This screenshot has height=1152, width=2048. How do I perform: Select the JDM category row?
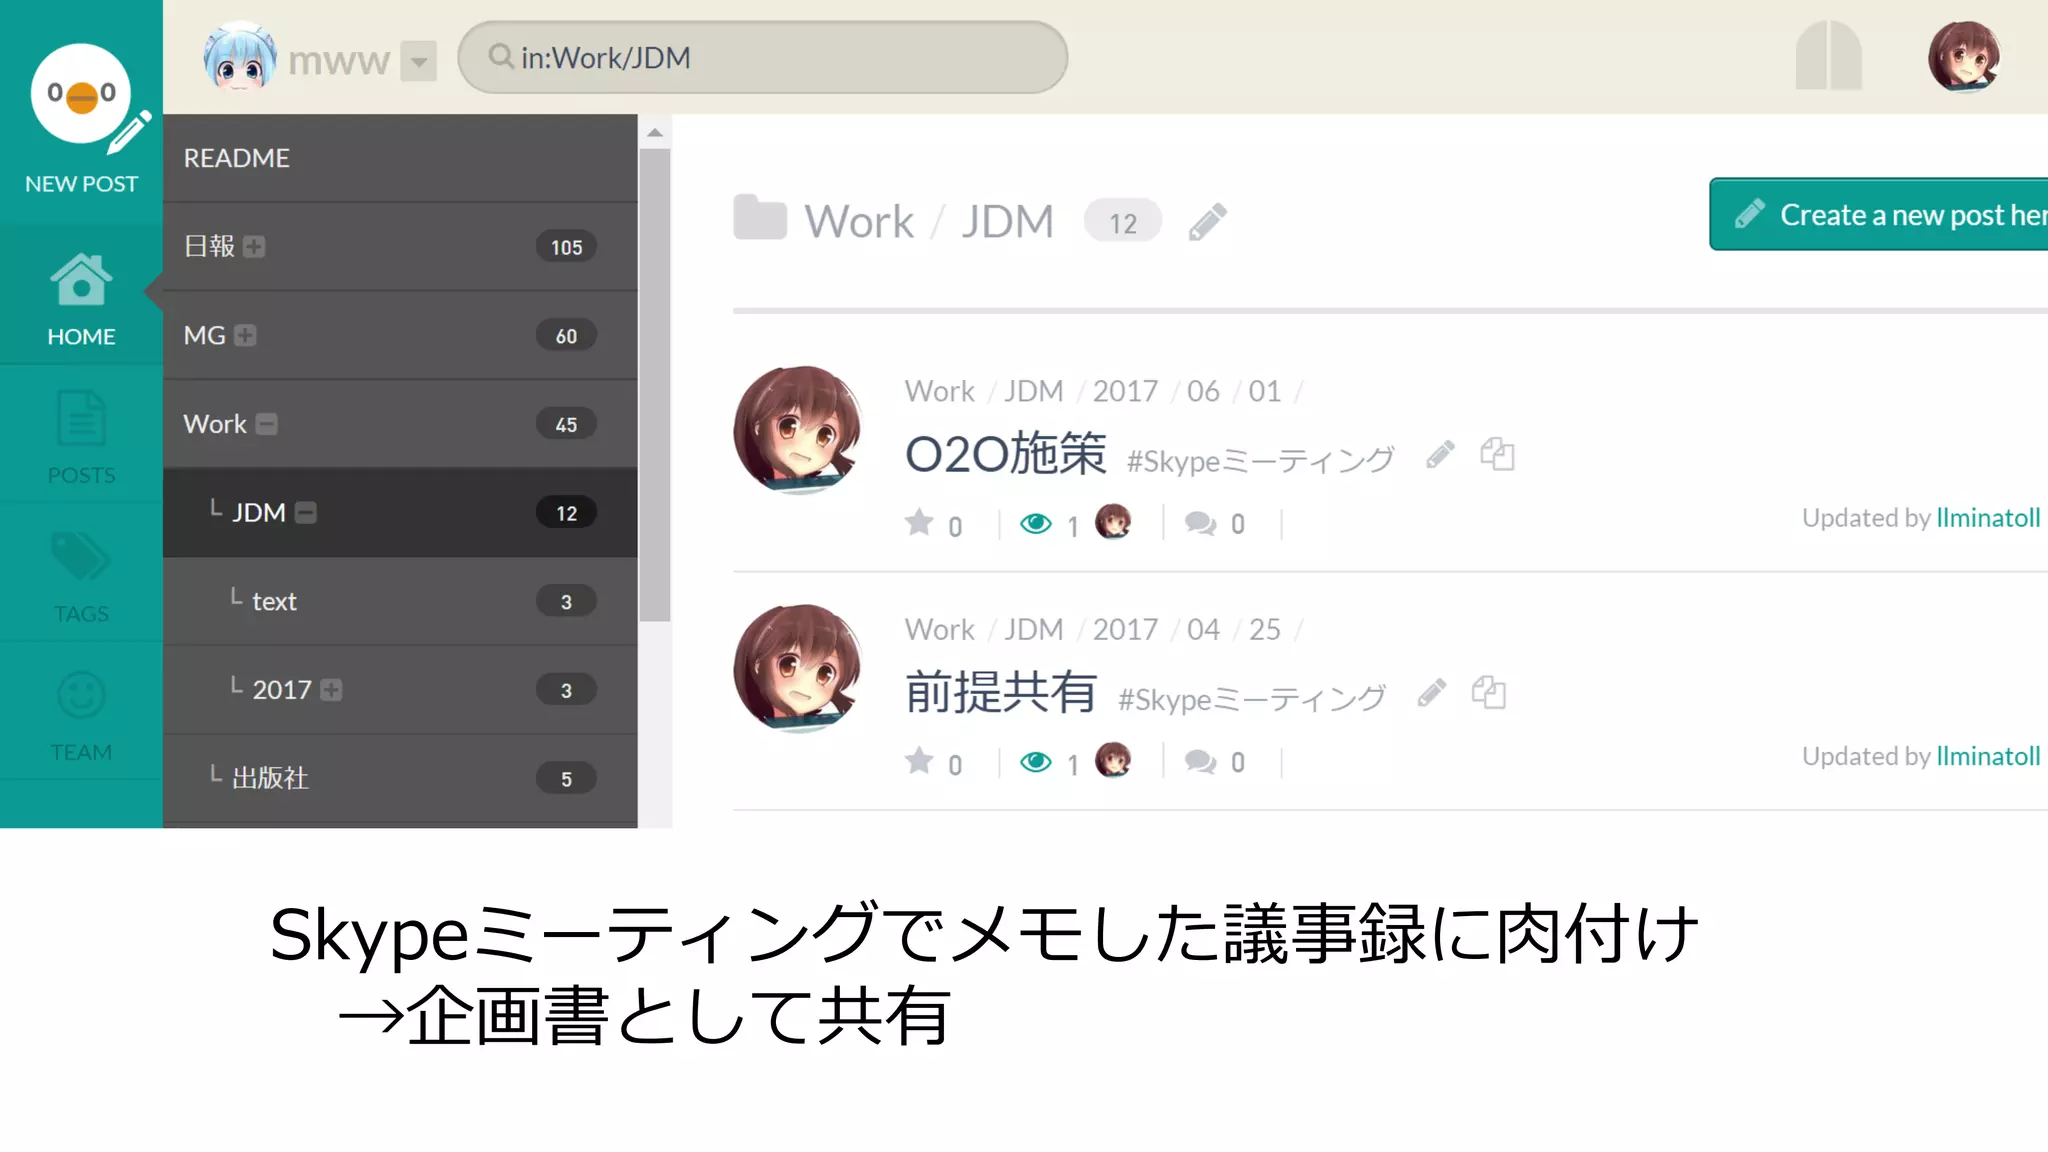coord(400,513)
